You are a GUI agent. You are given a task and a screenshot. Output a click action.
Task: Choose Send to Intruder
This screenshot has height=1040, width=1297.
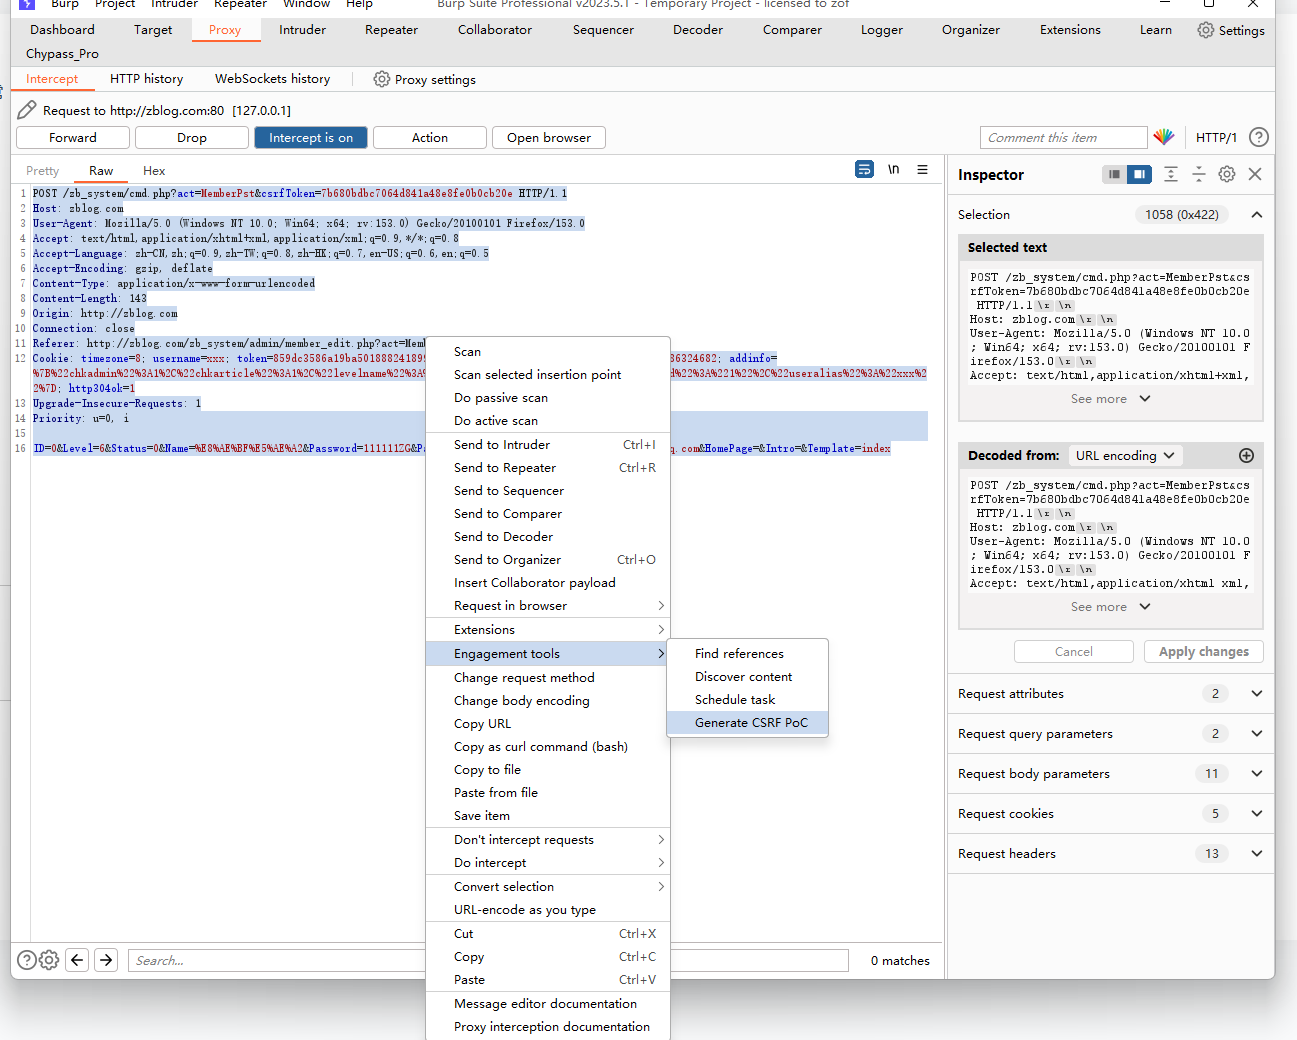(x=548, y=445)
